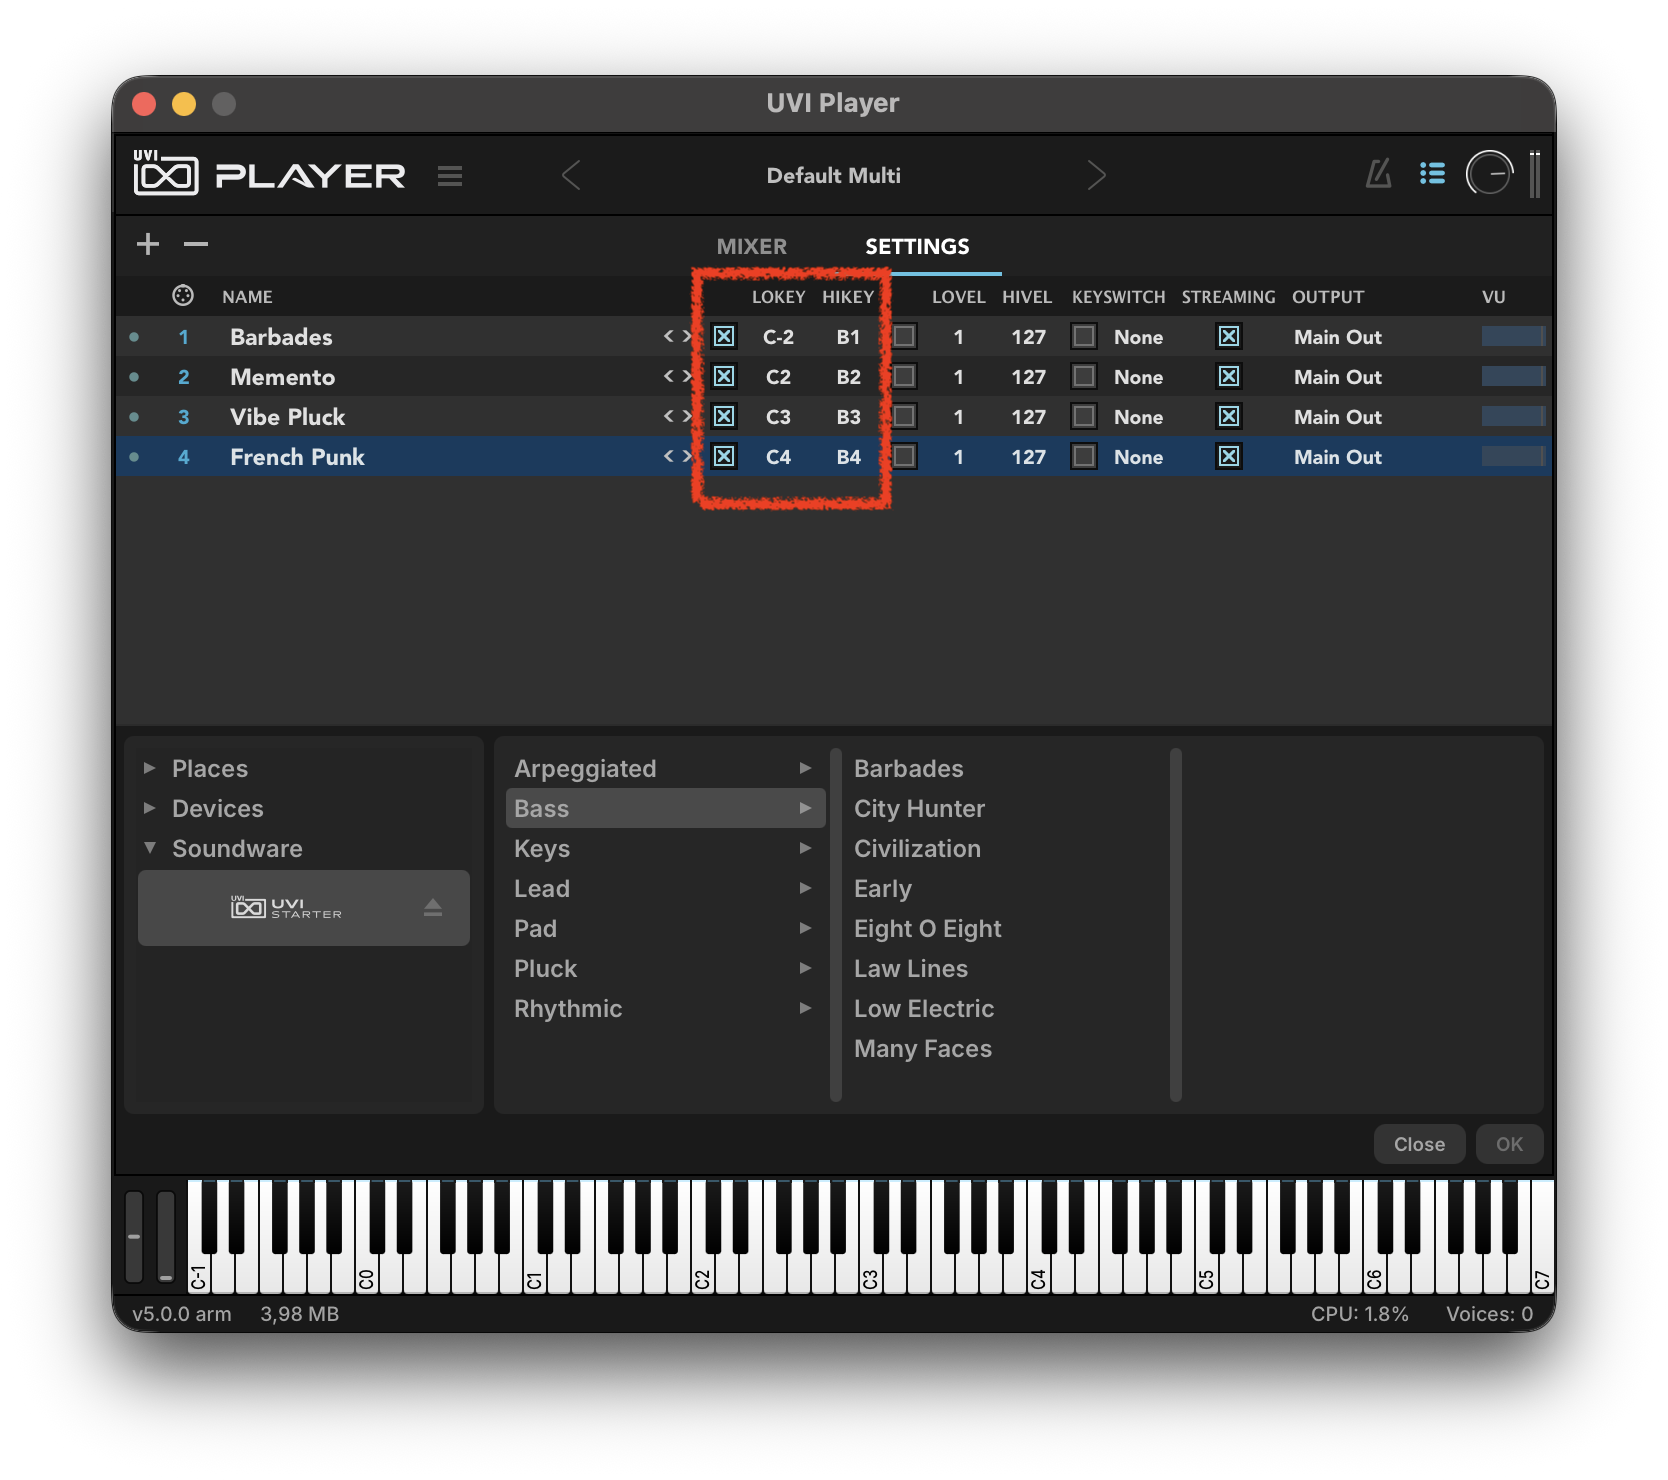Toggle status dot of Barbades part
This screenshot has width=1668, height=1480.
[134, 337]
